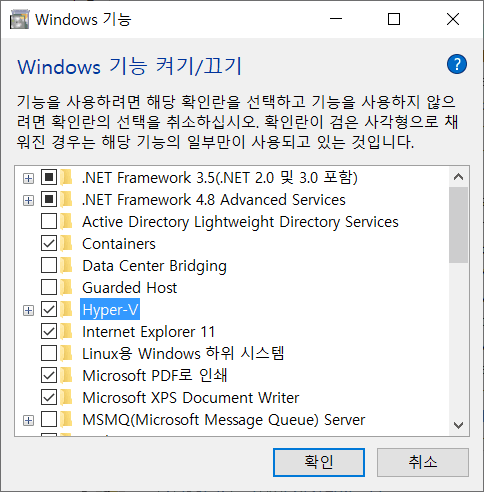Screen dimensions: 484x492
Task: Minimize the Windows 기능 window
Action: [x=336, y=19]
